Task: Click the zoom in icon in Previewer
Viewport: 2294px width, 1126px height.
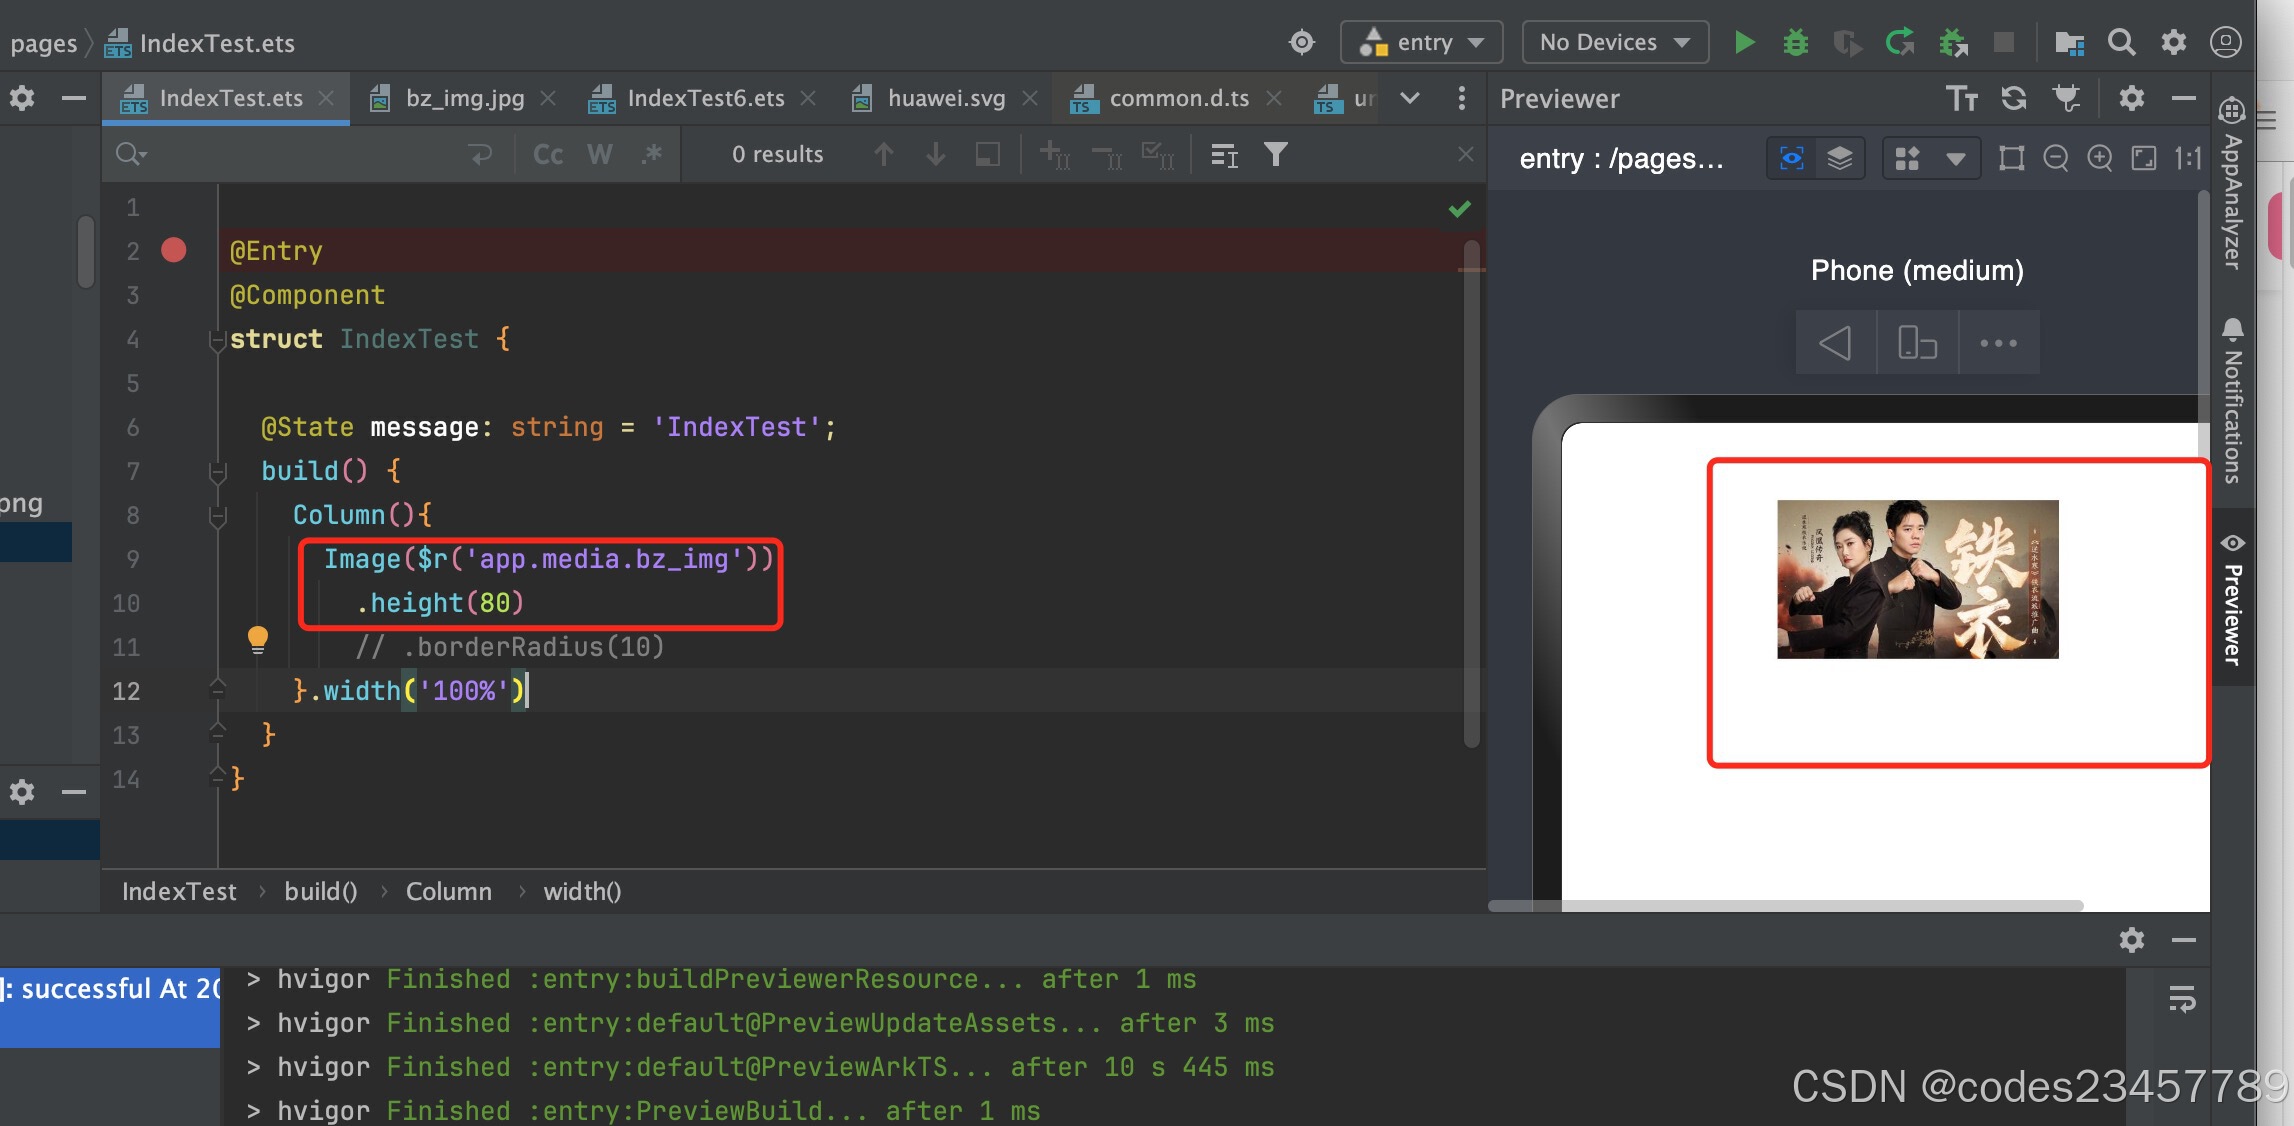Action: coord(2099,158)
